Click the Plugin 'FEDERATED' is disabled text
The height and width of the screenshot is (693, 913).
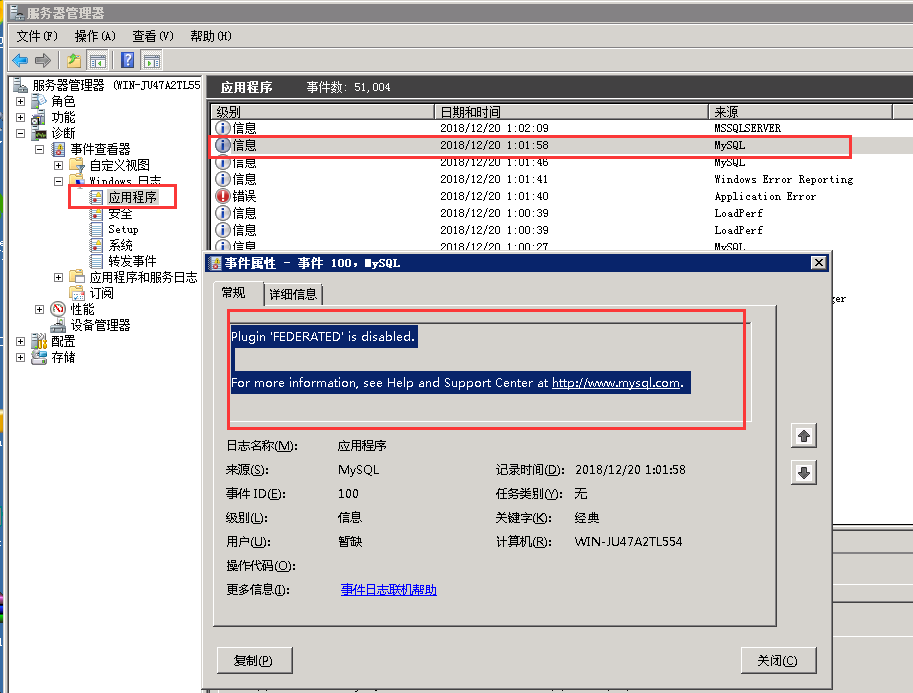click(323, 337)
